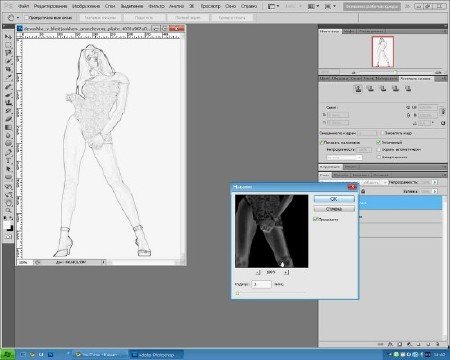
Task: Open the Windows Start button
Action: point(7,354)
